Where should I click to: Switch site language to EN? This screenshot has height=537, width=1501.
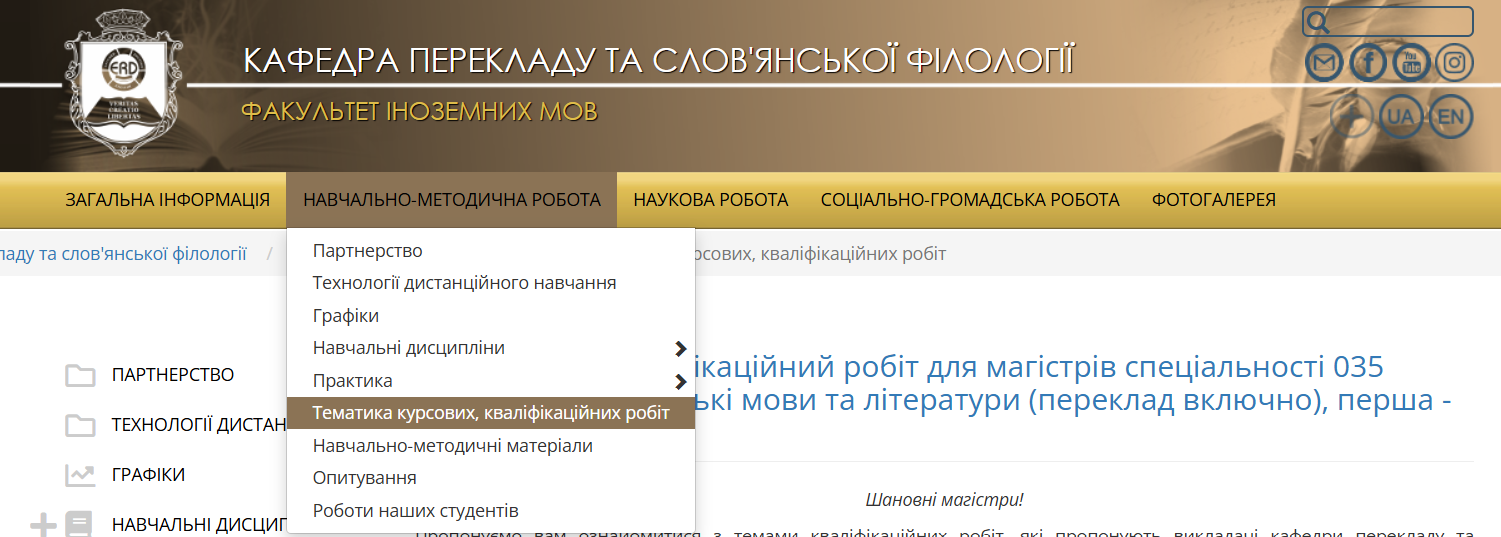(x=1450, y=117)
